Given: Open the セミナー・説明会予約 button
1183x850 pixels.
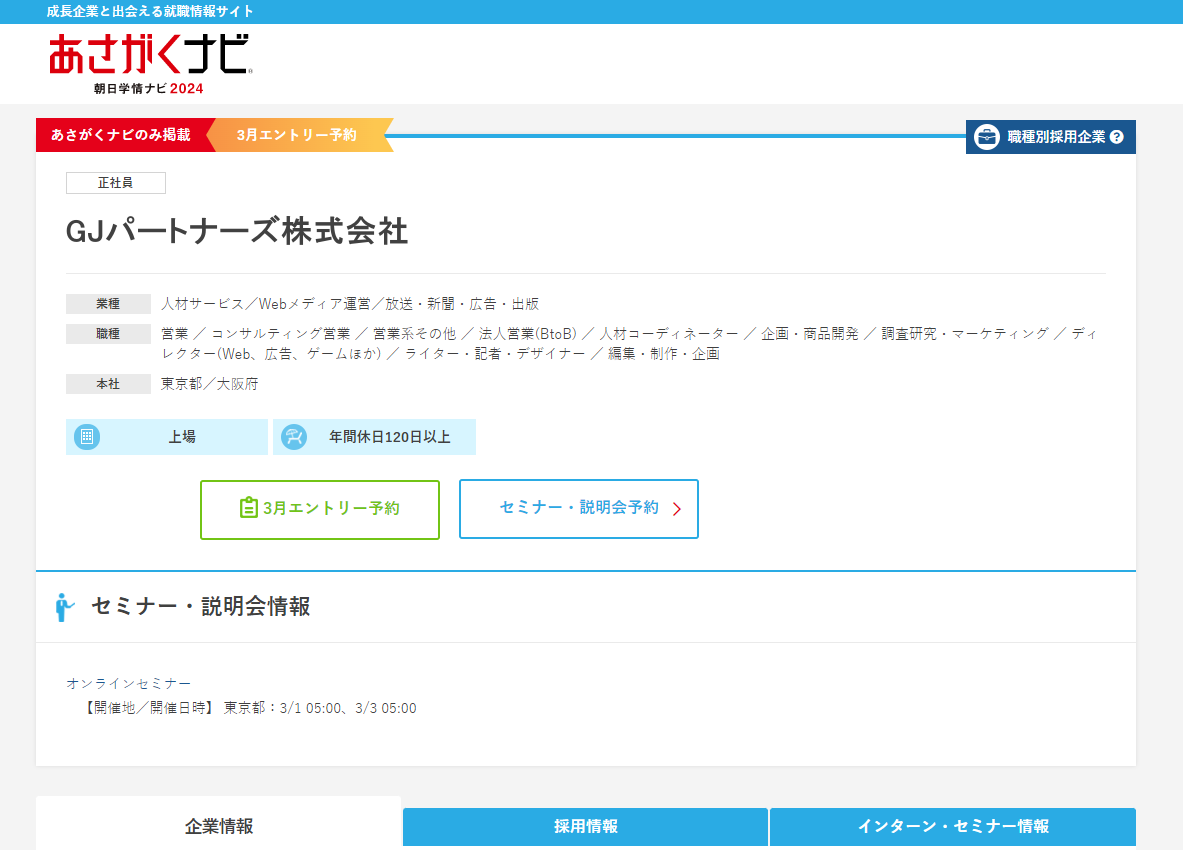Looking at the screenshot, I should pyautogui.click(x=579, y=509).
